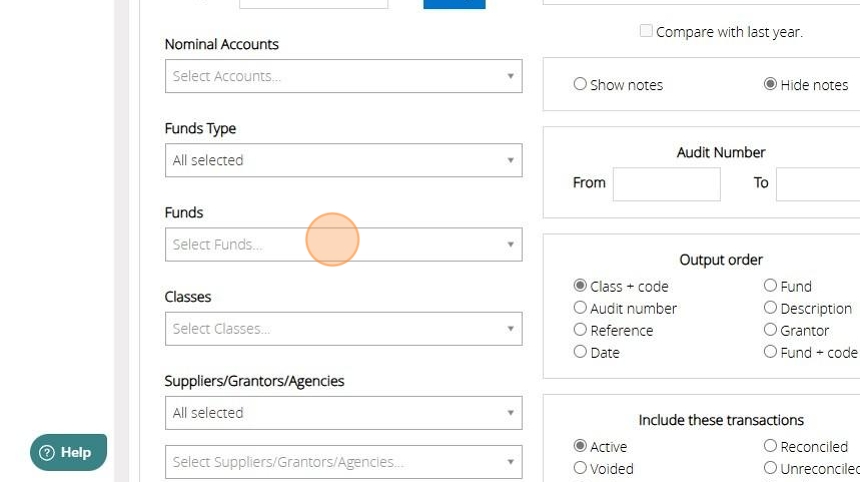Choose Fund output order

tap(770, 286)
